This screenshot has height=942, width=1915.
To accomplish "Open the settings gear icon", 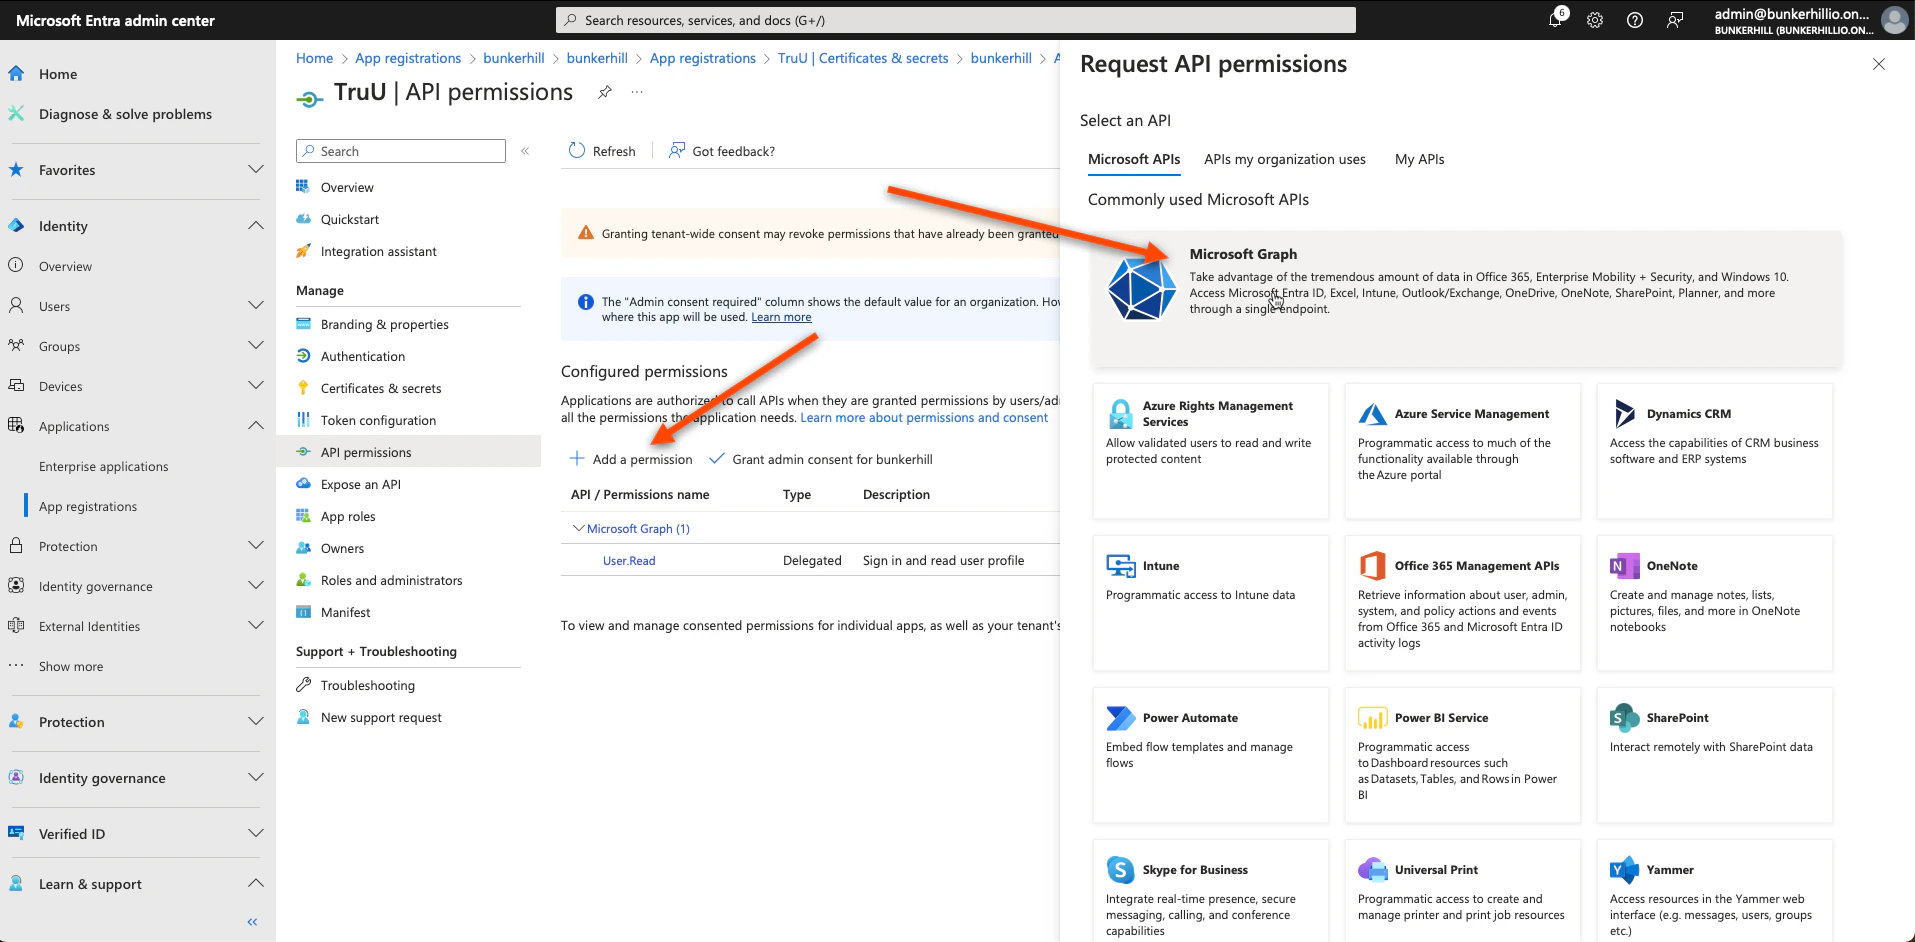I will click(x=1595, y=20).
